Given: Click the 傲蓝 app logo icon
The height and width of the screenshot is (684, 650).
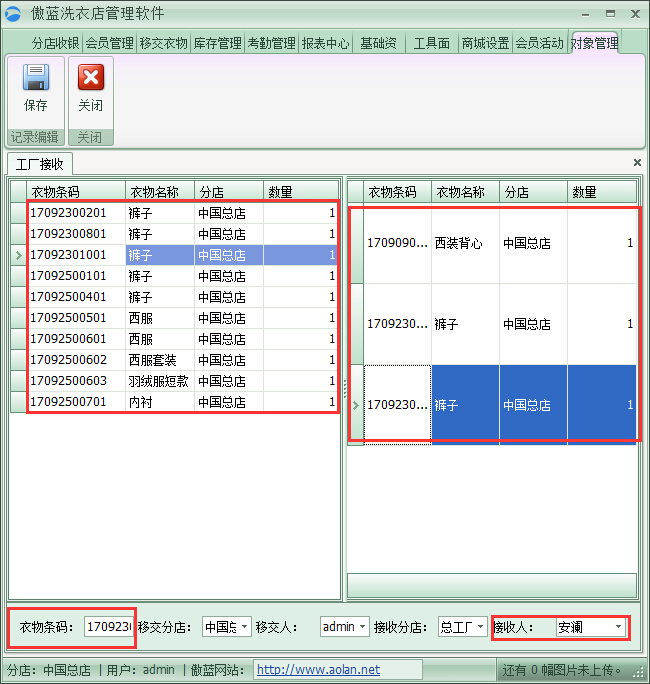Looking at the screenshot, I should pos(13,14).
